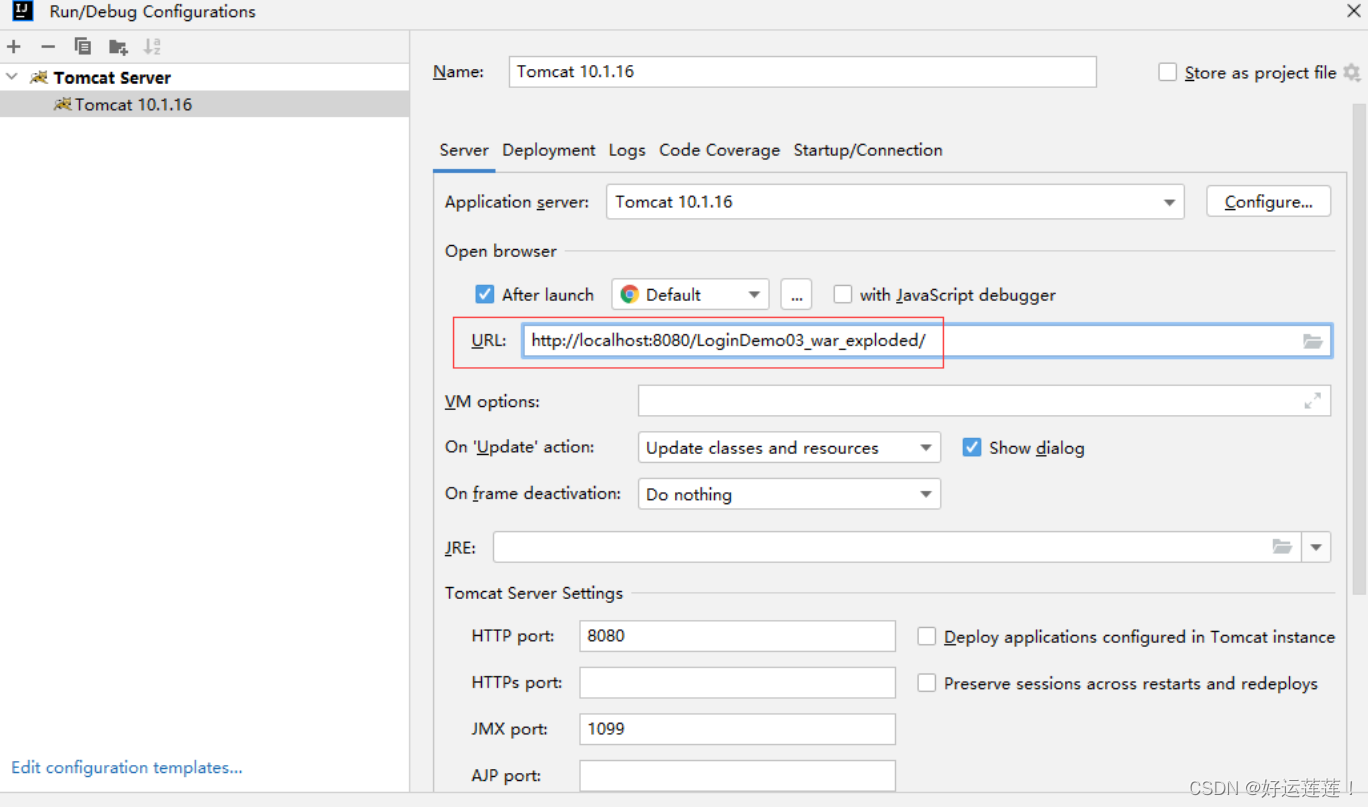The image size is (1368, 807).
Task: Click the Open browser section label
Action: [x=501, y=251]
